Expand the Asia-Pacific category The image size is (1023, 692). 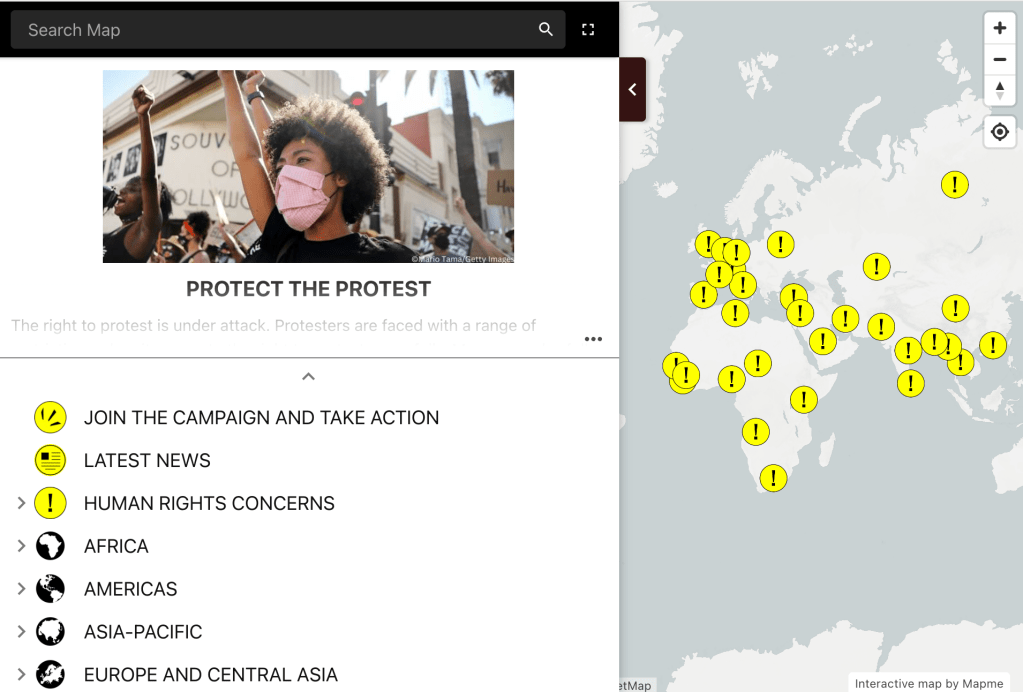coord(21,632)
